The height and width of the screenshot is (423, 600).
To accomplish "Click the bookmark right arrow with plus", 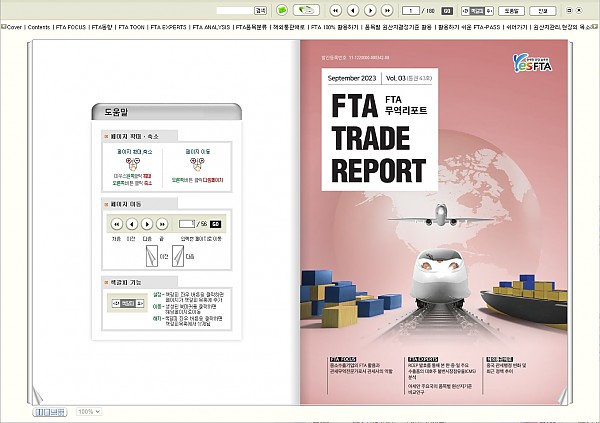I will tap(489, 11).
